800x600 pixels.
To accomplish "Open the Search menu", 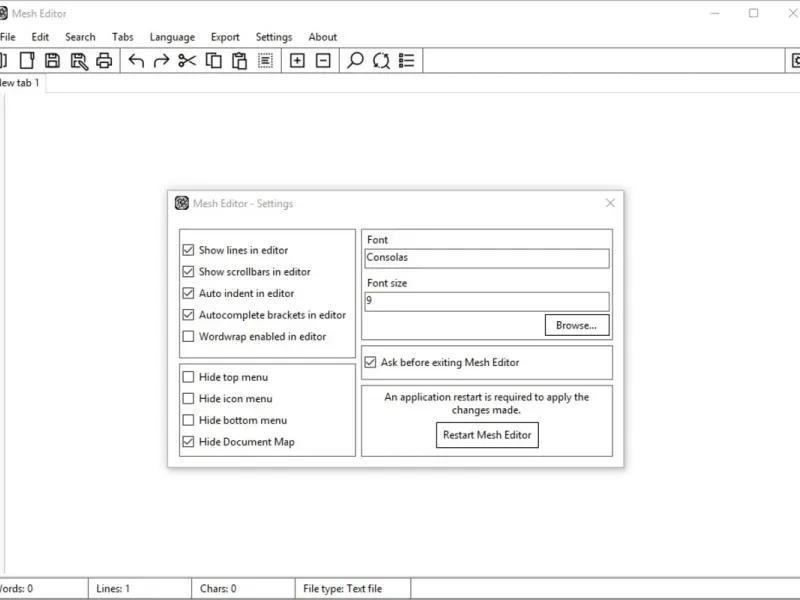I will coord(80,37).
